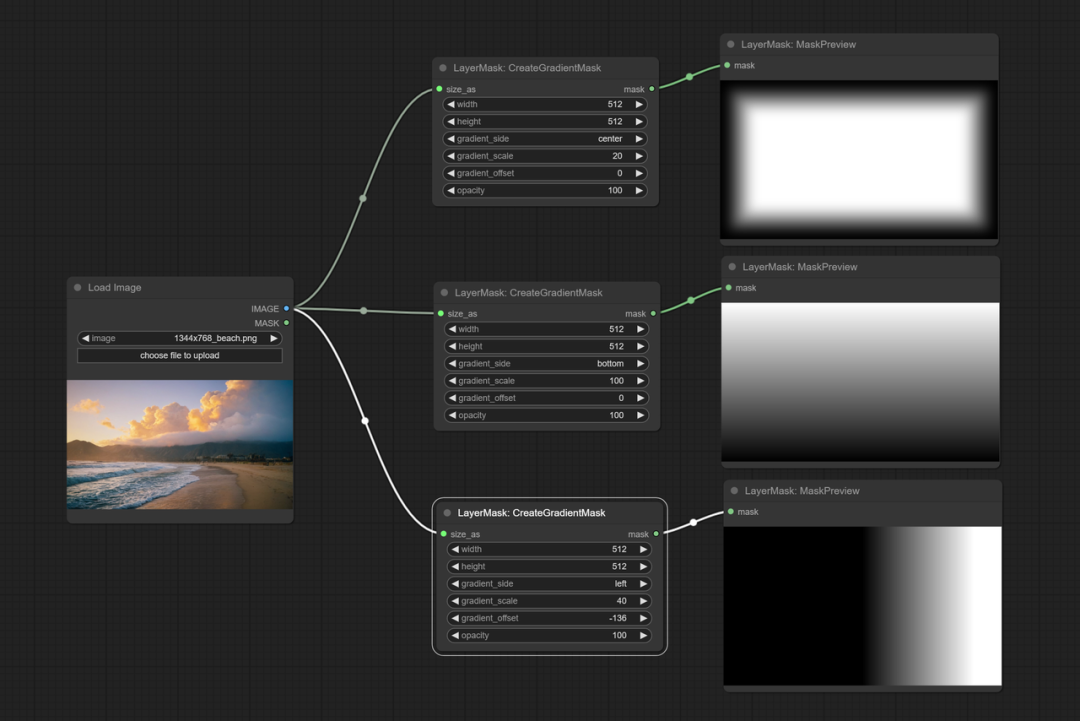Click the center mask preview image

point(859,160)
